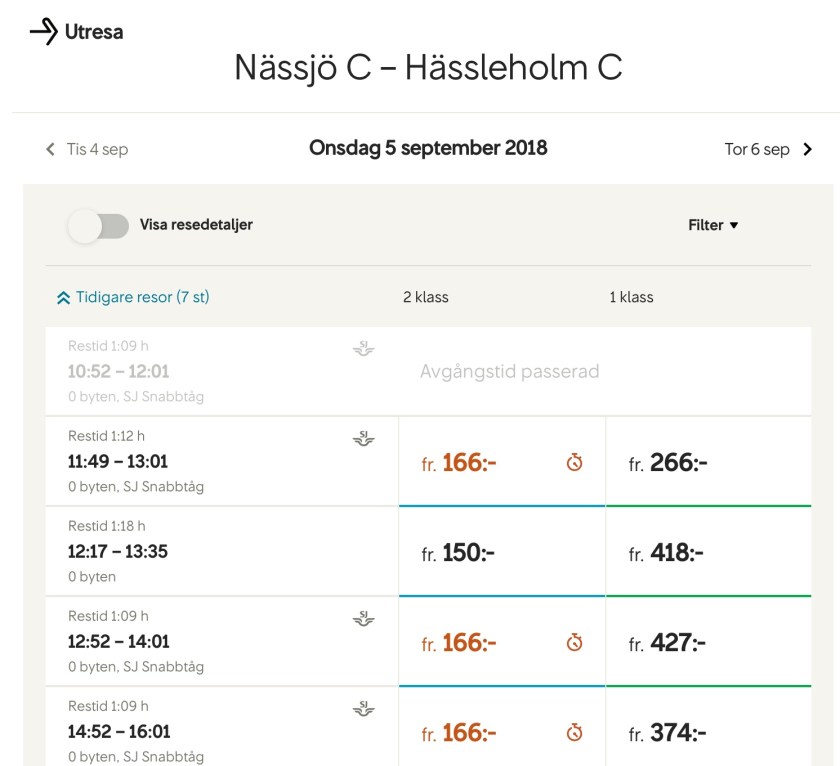Click the Utresa arrow icon

[44, 32]
